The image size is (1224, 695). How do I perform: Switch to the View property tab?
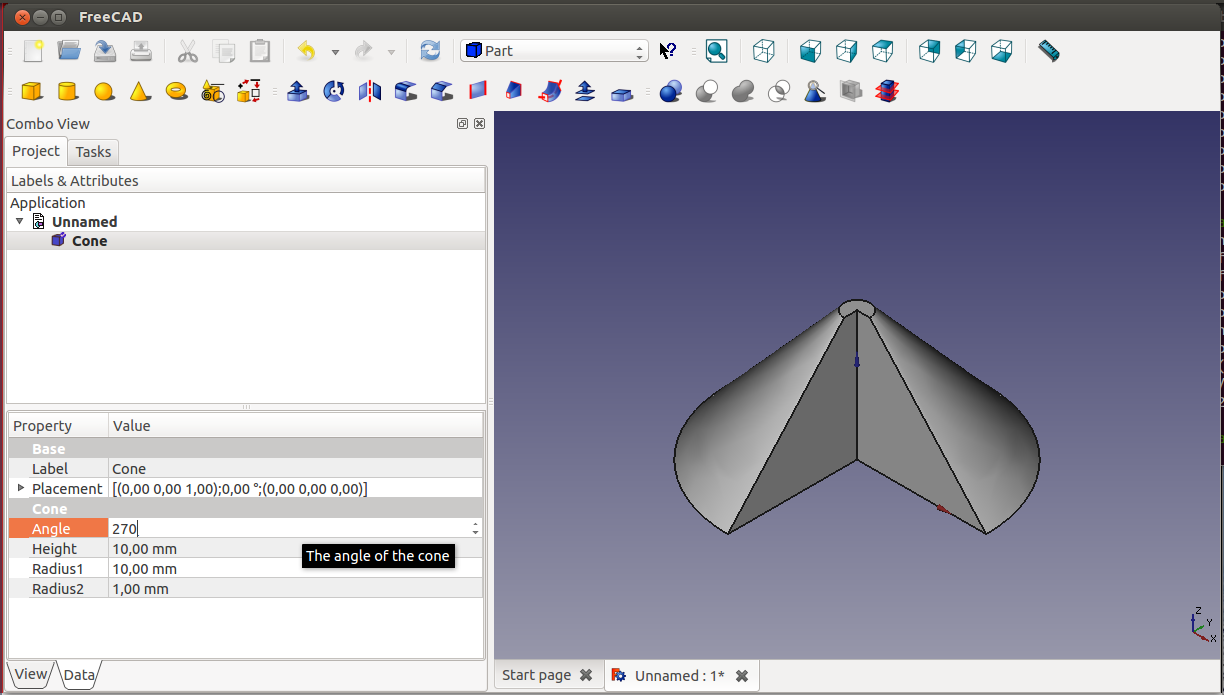(30, 674)
